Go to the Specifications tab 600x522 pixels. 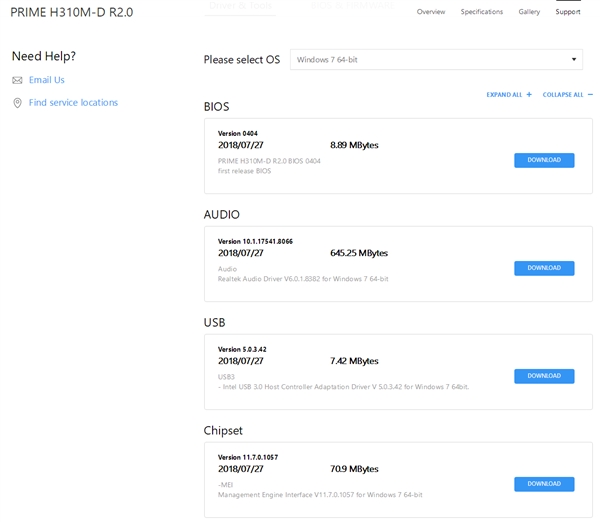click(x=482, y=12)
